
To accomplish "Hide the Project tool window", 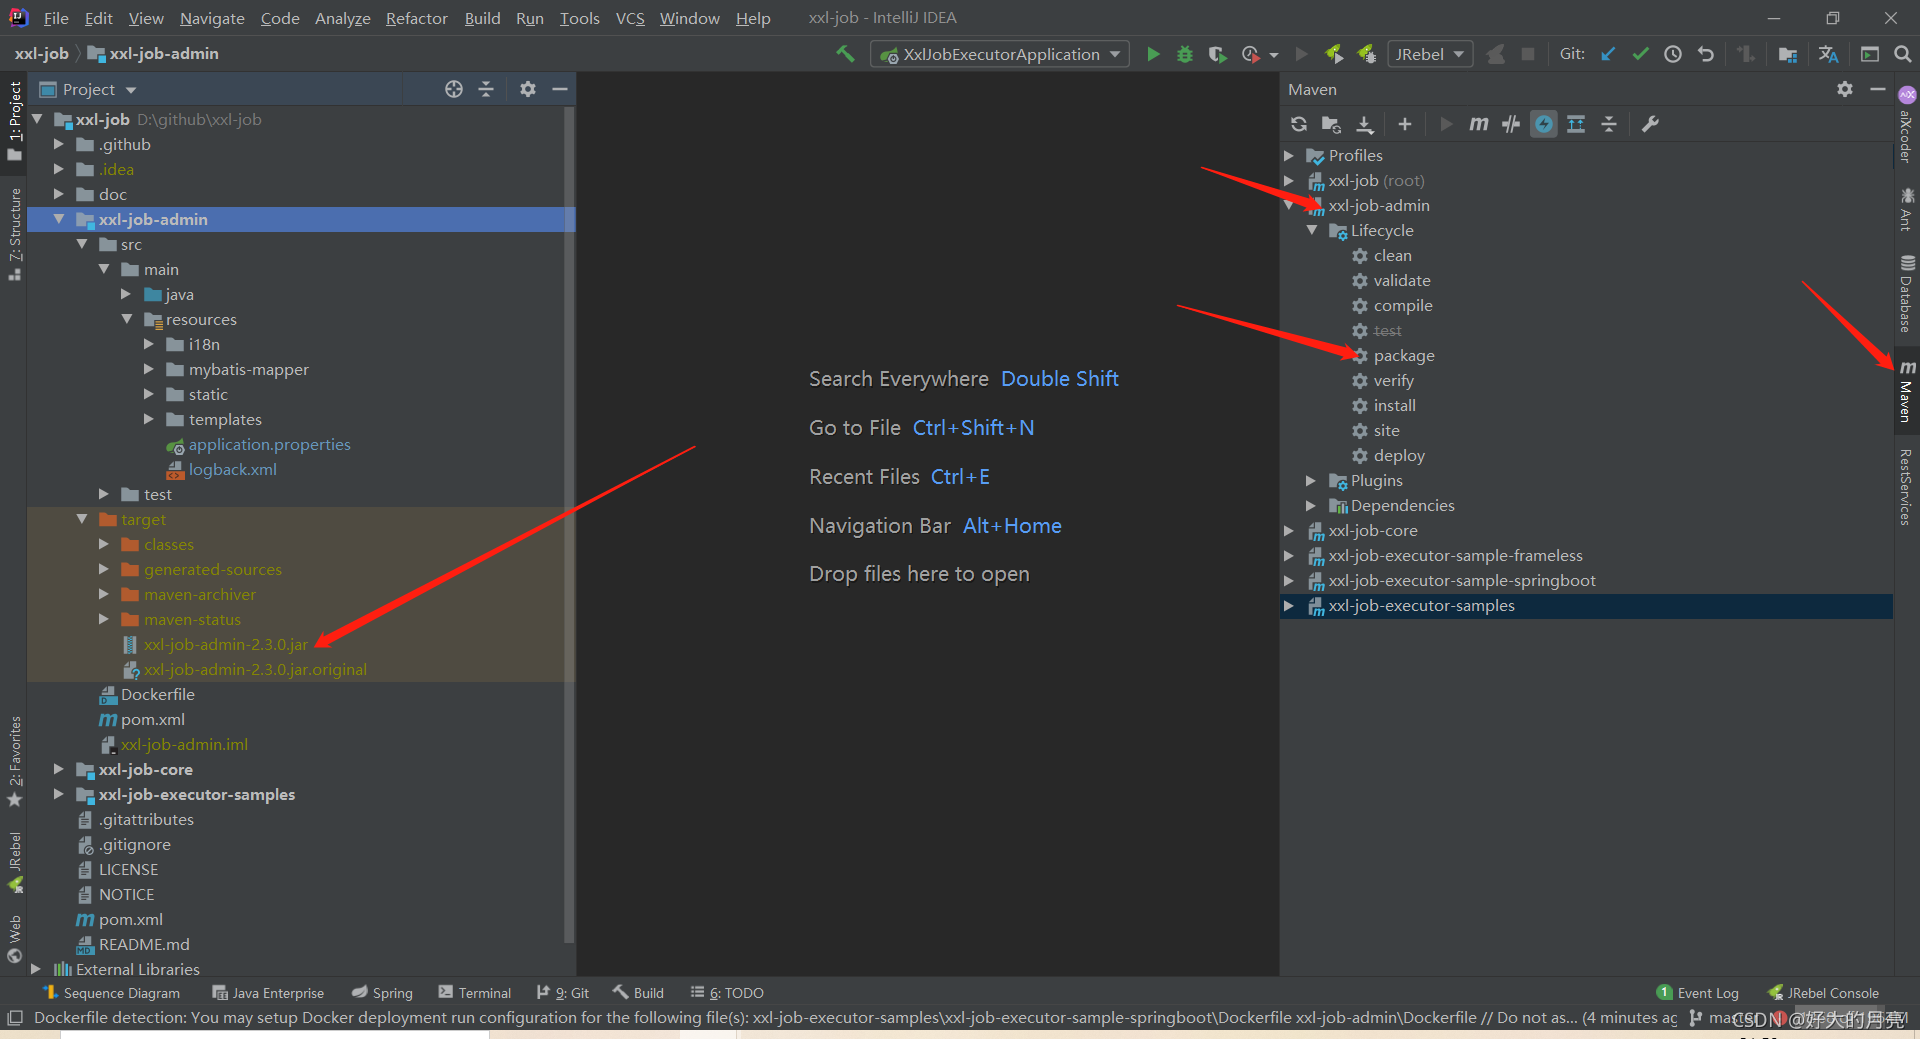I will pos(560,89).
